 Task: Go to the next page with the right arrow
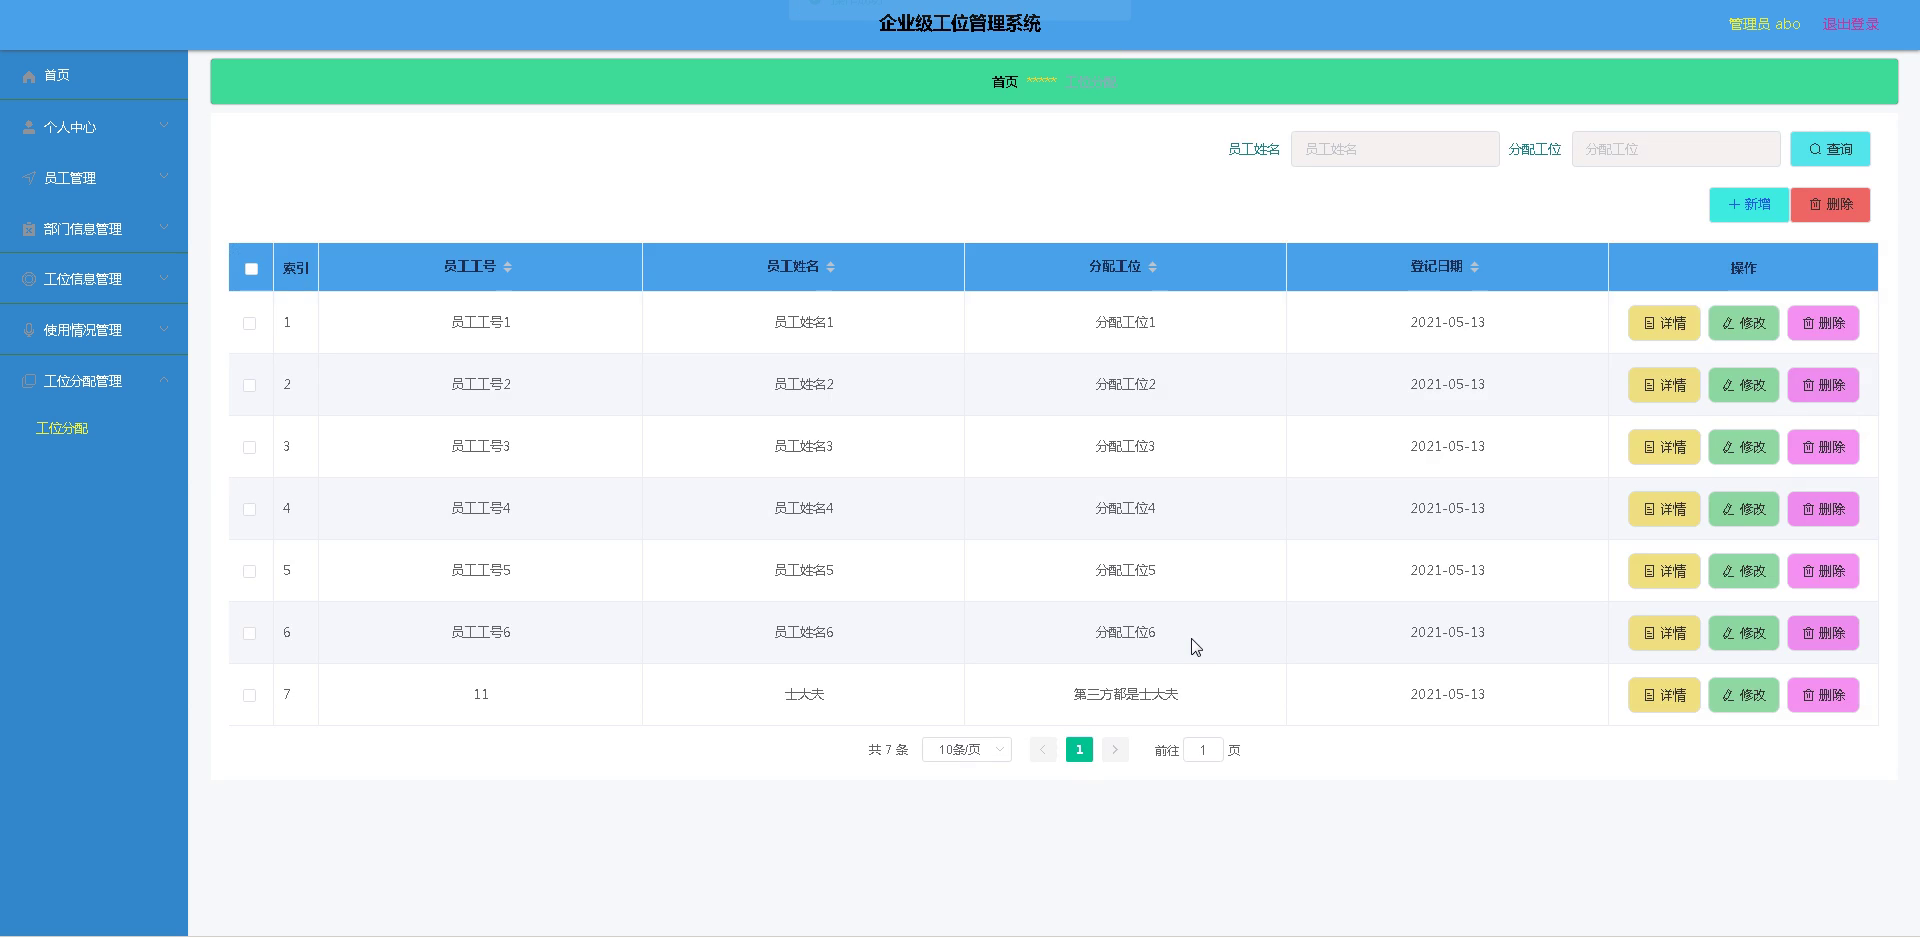pos(1115,750)
